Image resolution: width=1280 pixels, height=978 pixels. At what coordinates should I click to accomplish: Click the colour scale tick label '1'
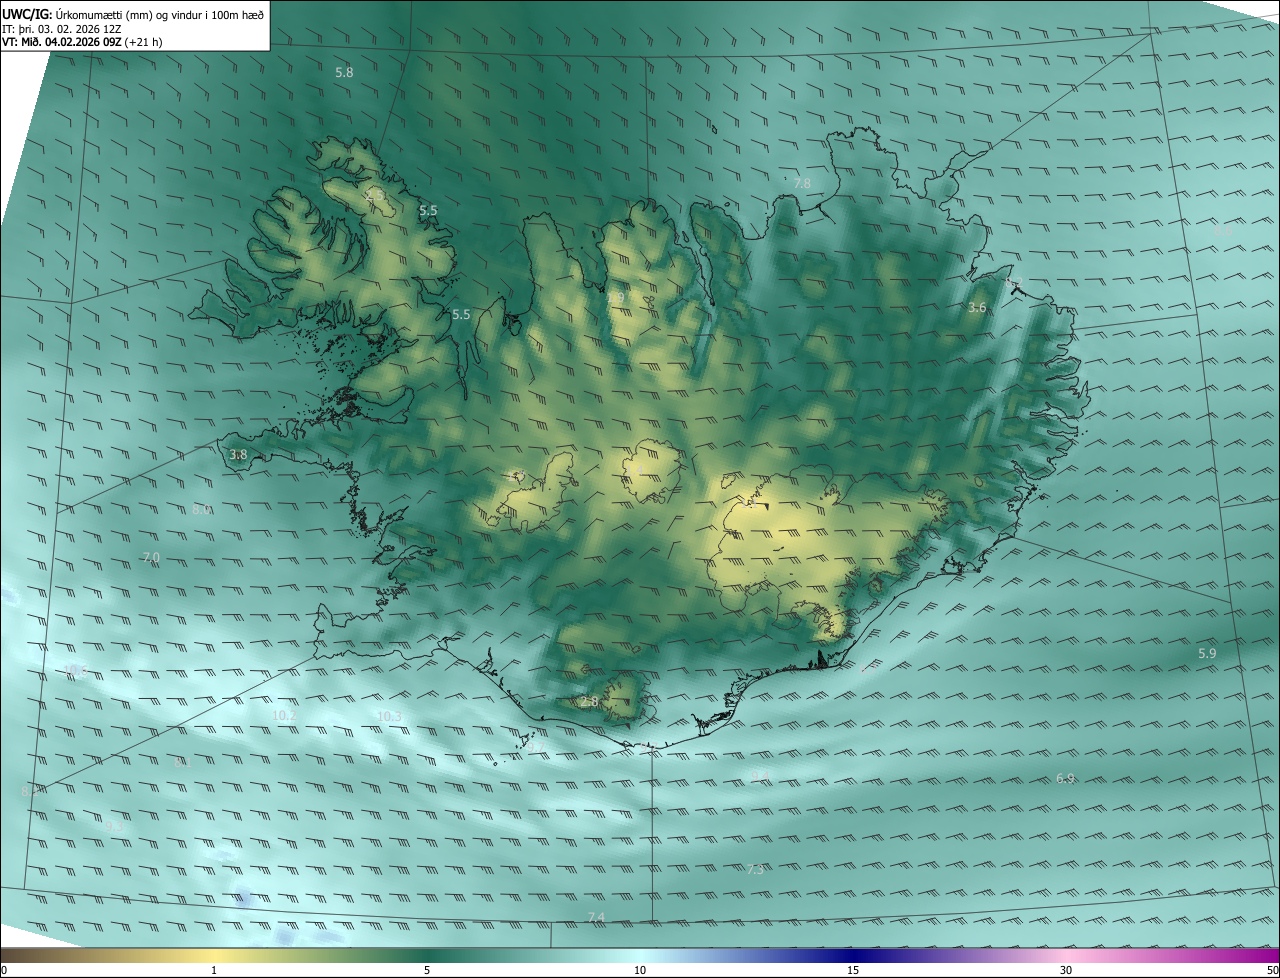click(x=214, y=970)
